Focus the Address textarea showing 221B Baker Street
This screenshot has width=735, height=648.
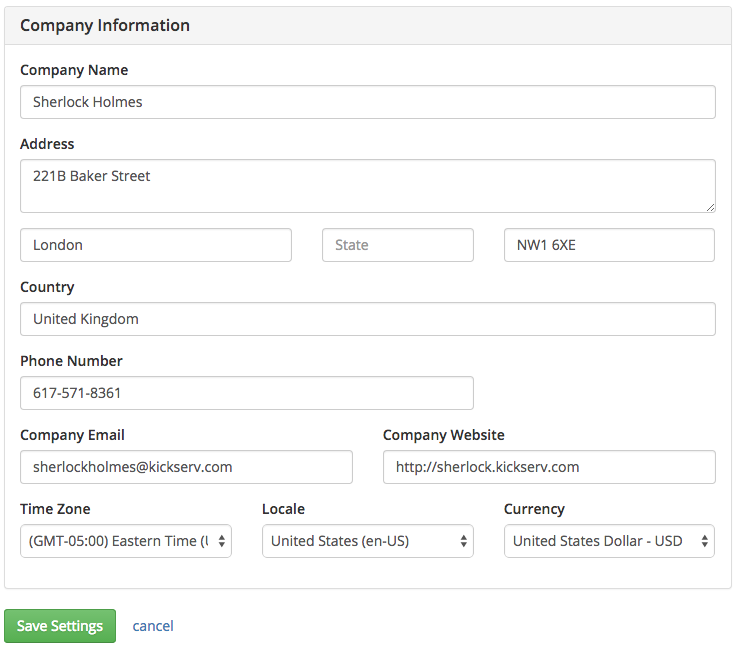point(368,186)
